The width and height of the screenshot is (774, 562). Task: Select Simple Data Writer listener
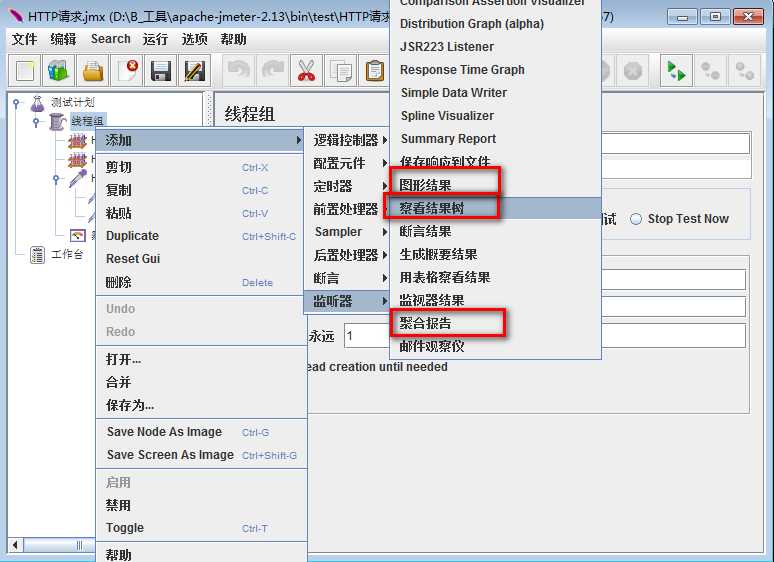pyautogui.click(x=496, y=93)
